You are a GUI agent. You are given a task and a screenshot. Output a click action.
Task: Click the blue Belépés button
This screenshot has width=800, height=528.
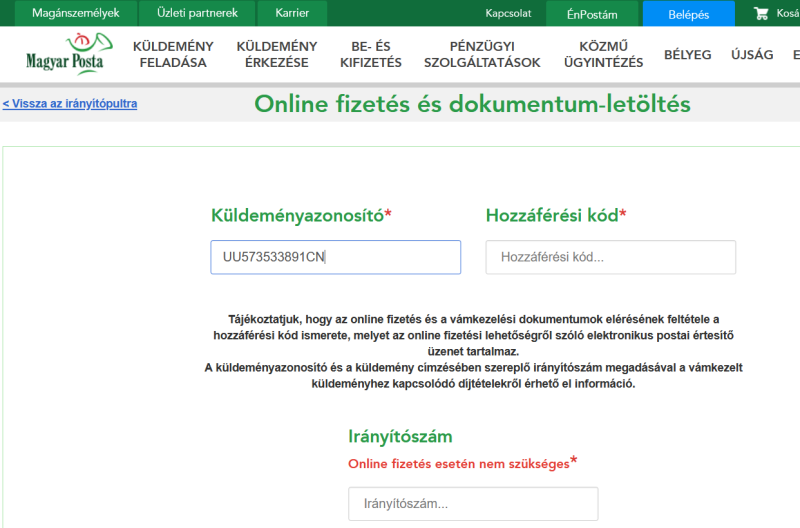688,14
